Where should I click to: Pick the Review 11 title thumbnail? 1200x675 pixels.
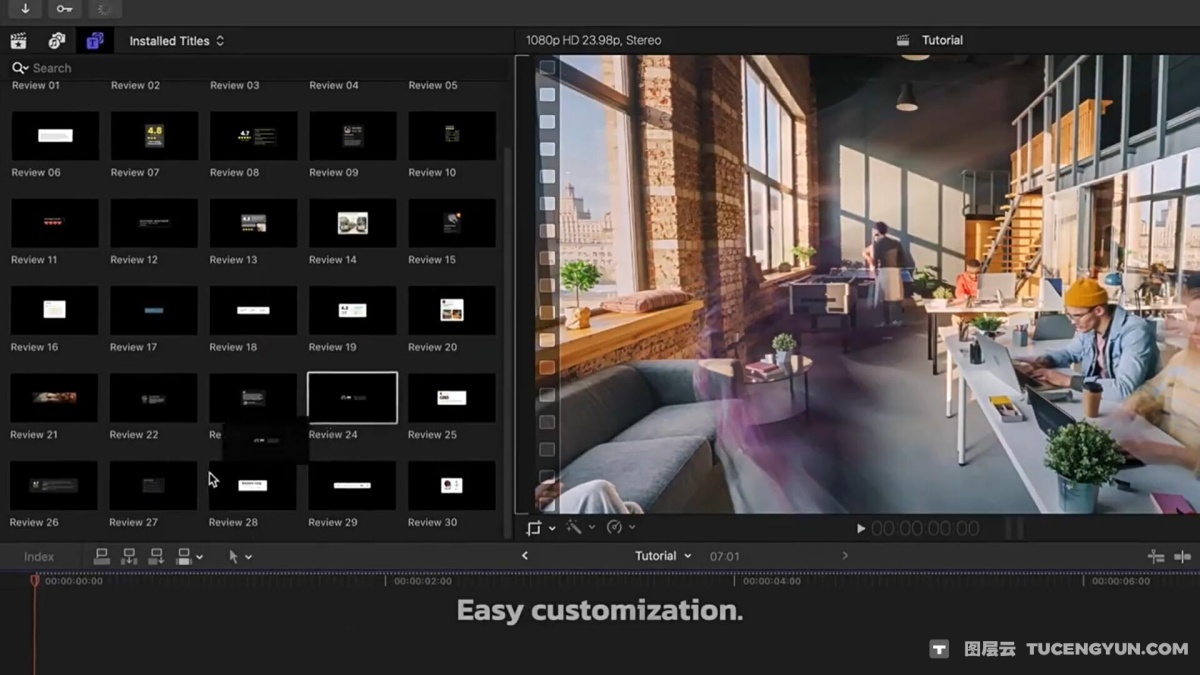pyautogui.click(x=55, y=223)
